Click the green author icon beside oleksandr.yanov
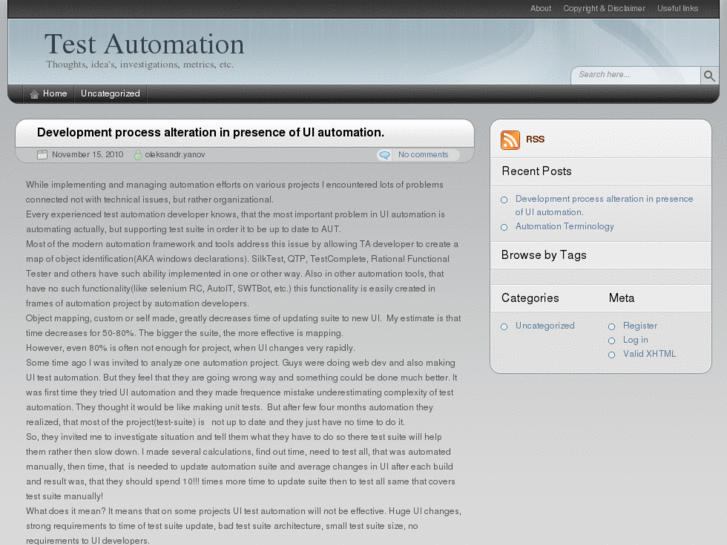 click(x=138, y=155)
